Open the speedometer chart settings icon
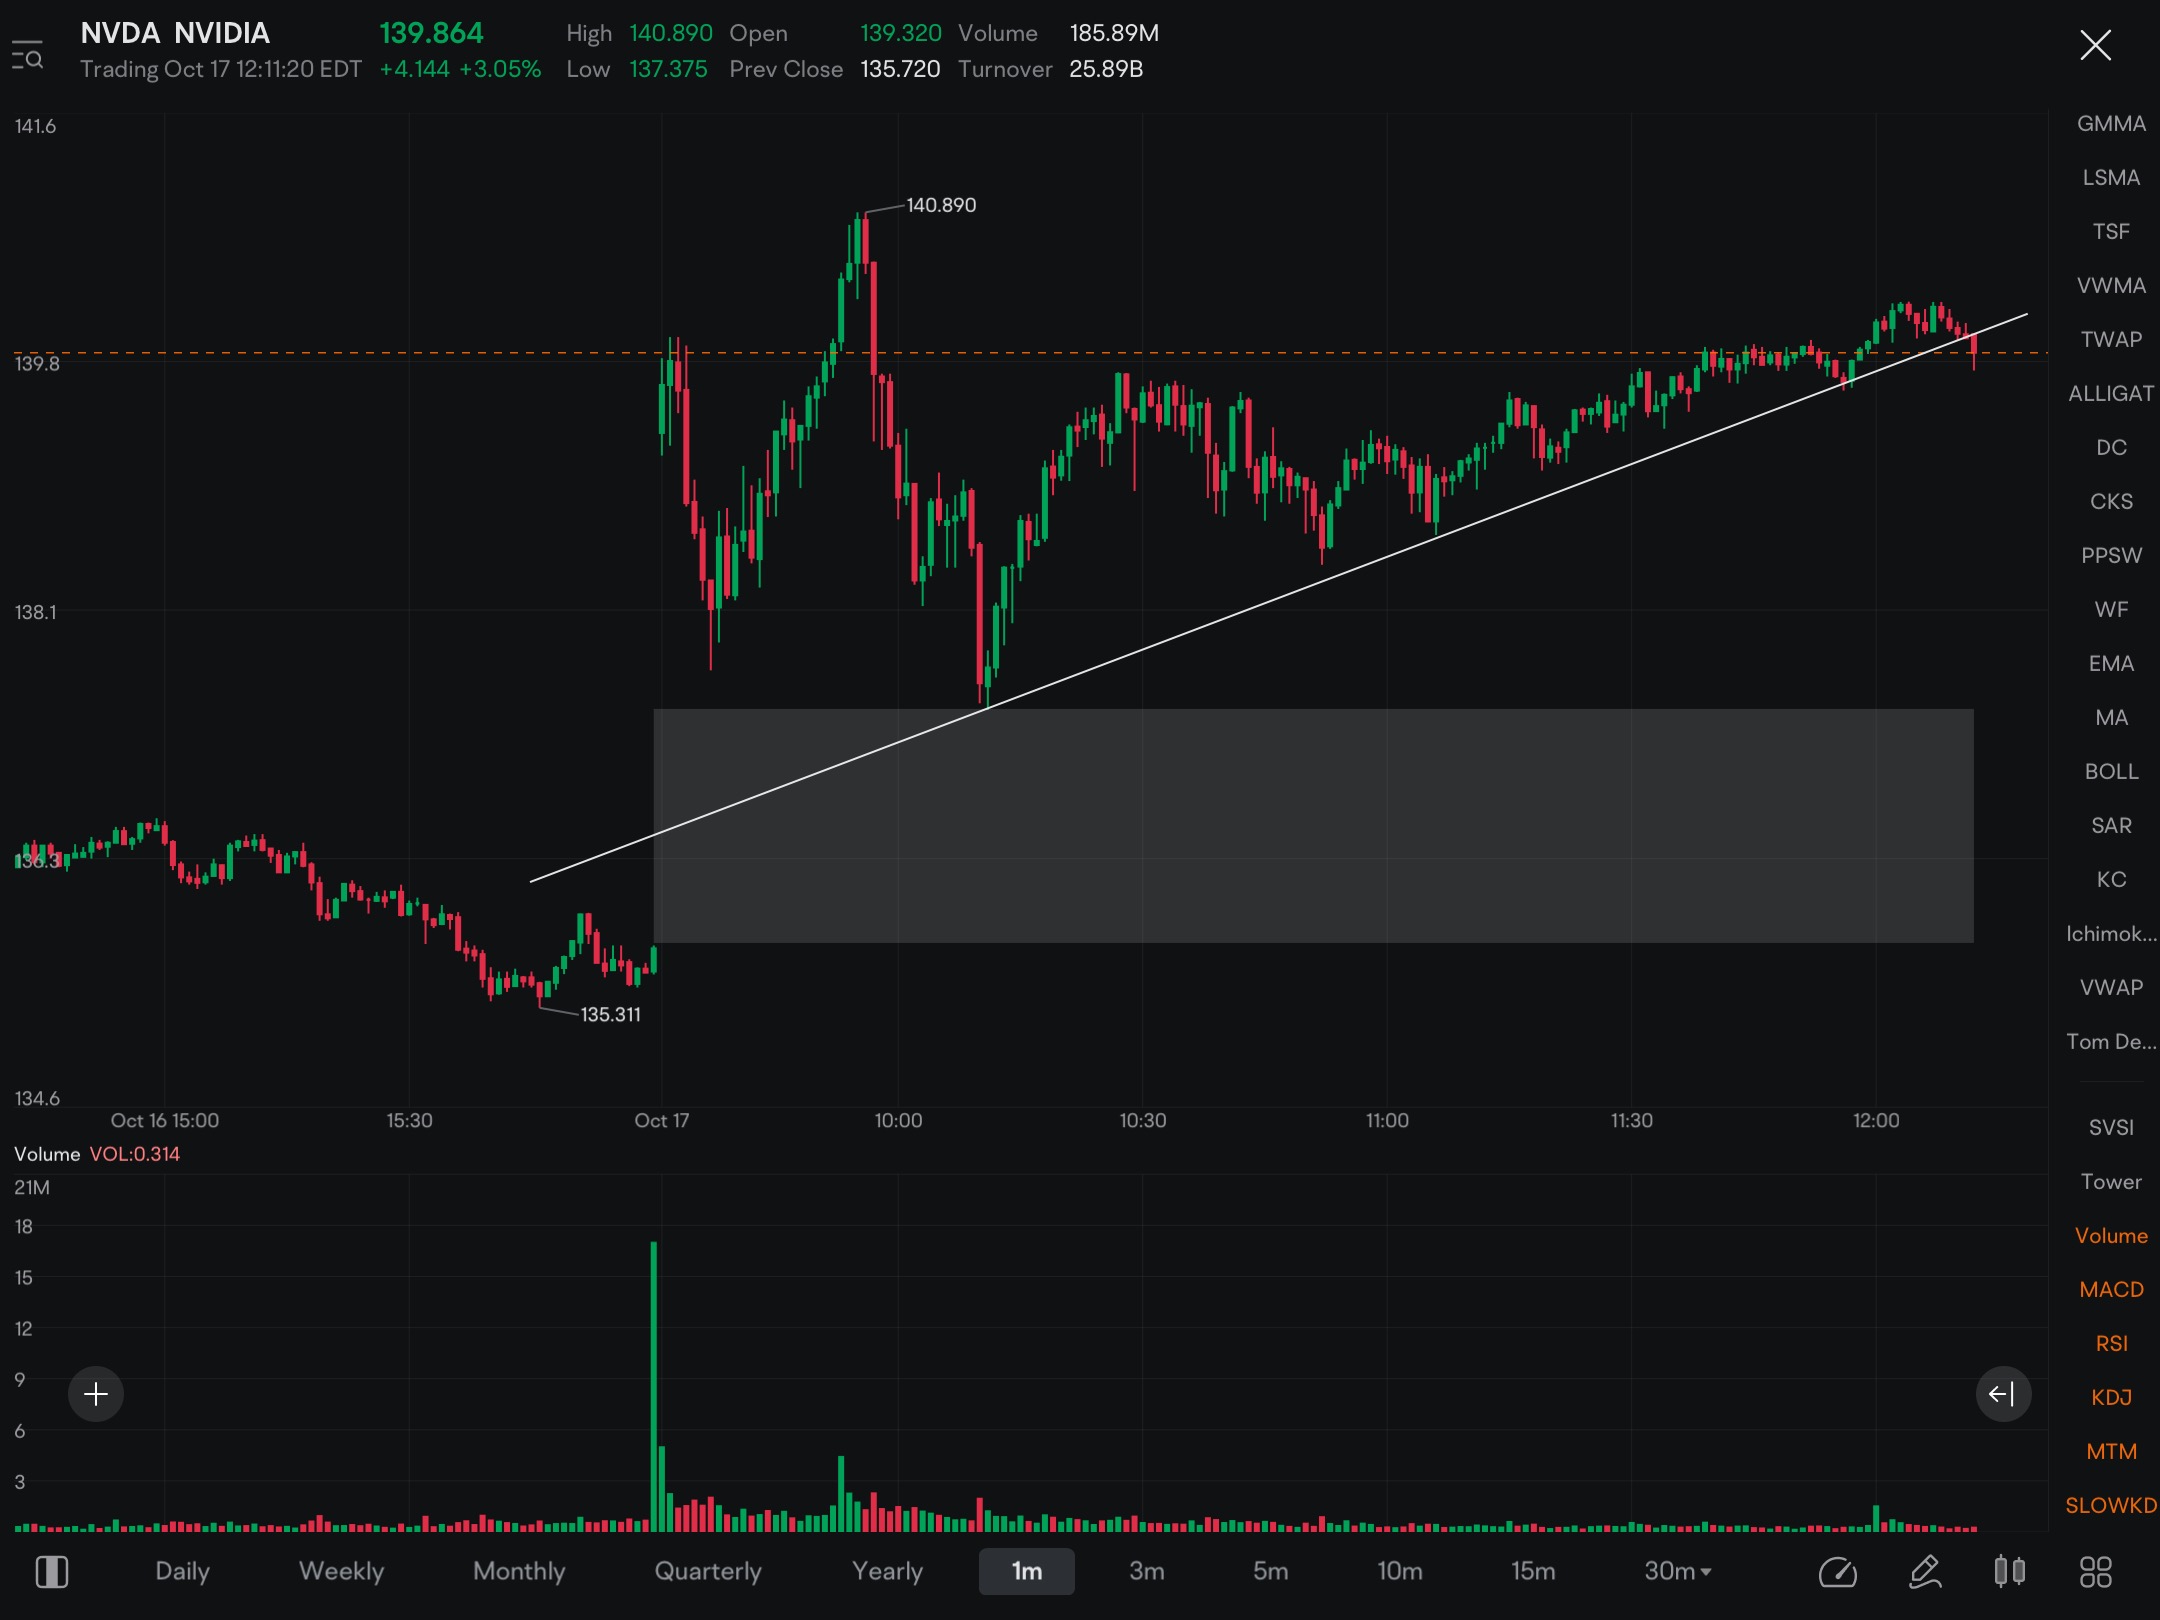The height and width of the screenshot is (1620, 2160). (x=1837, y=1572)
